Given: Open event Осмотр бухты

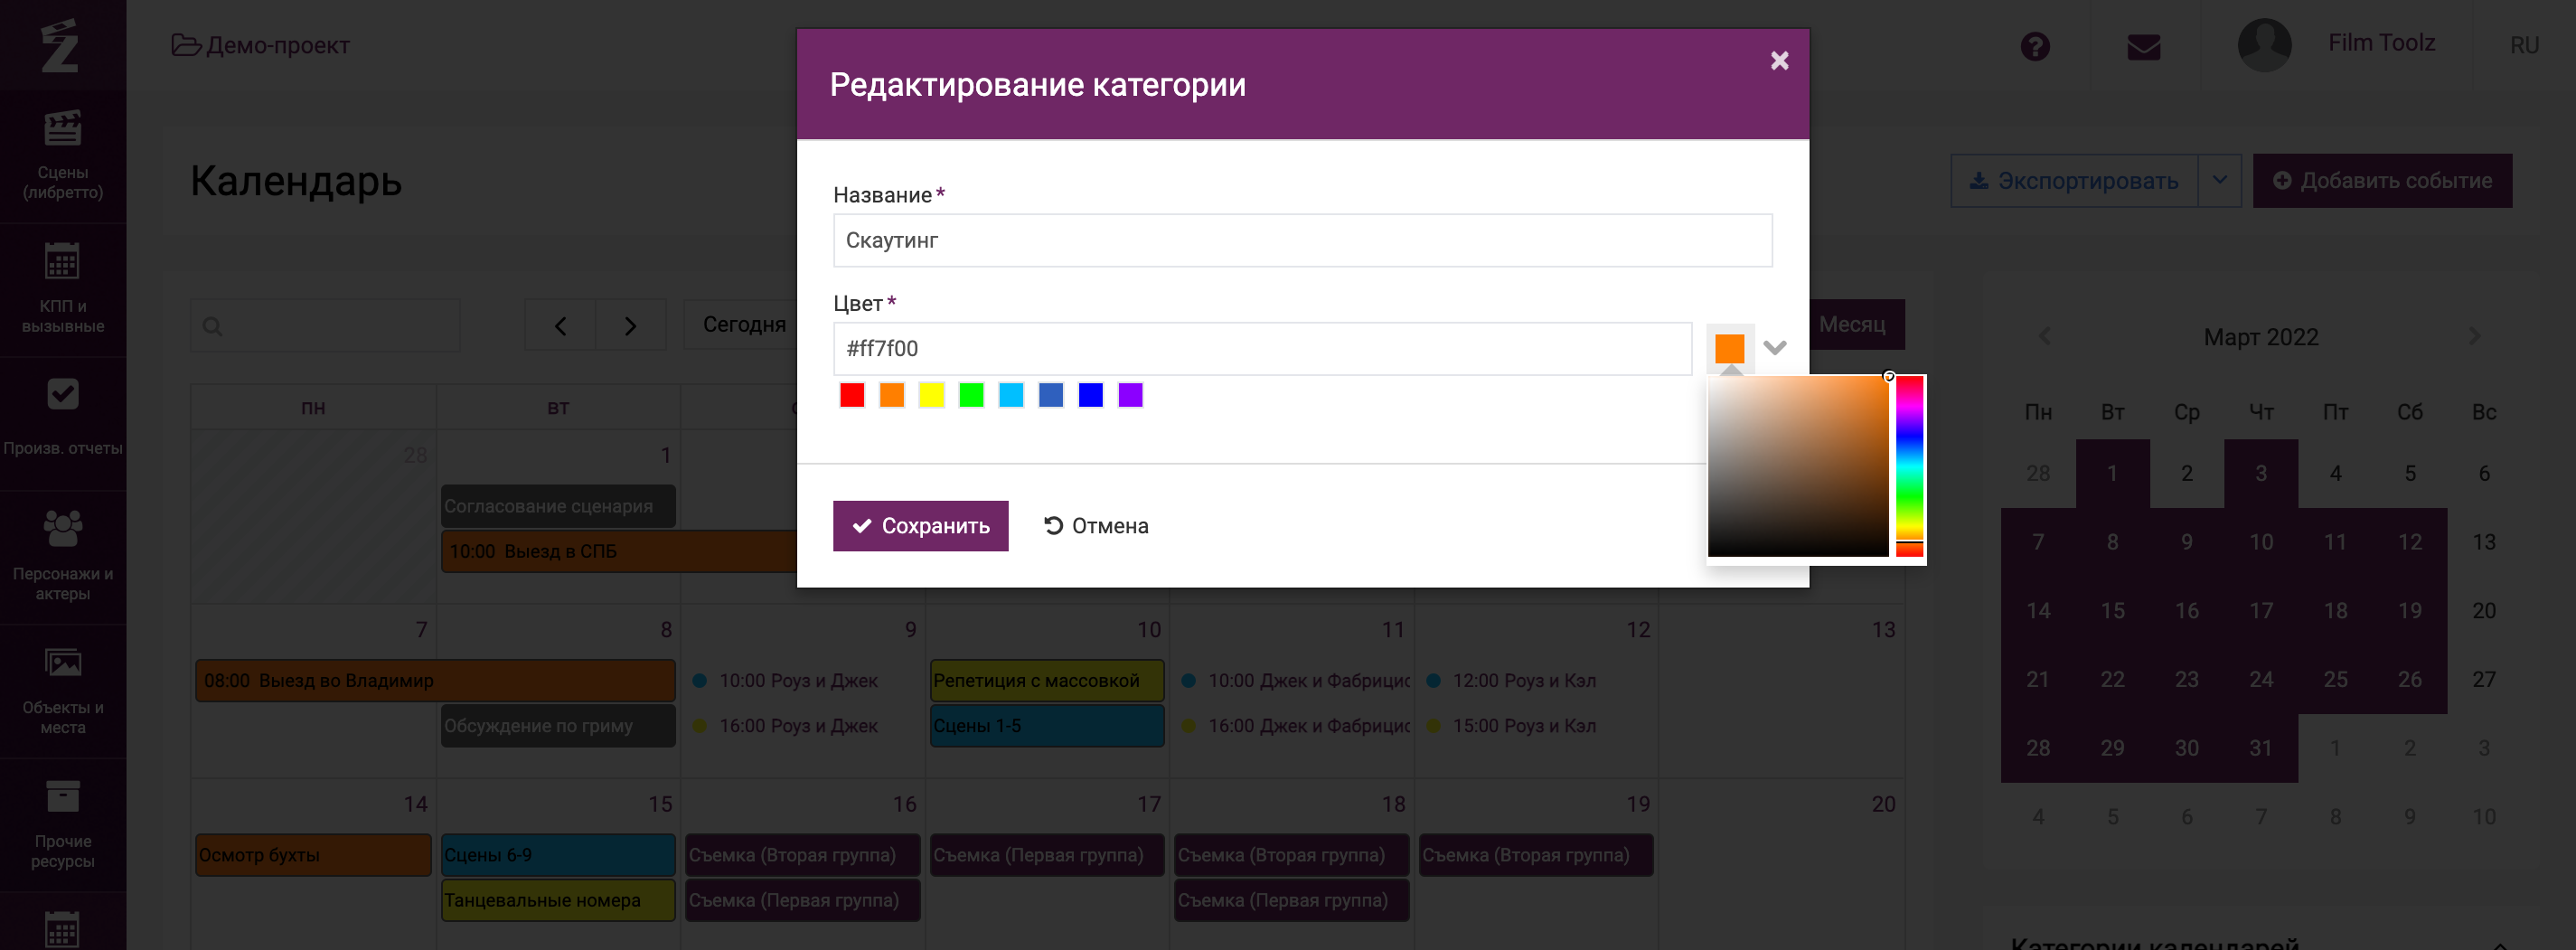Looking at the screenshot, I should (x=313, y=855).
